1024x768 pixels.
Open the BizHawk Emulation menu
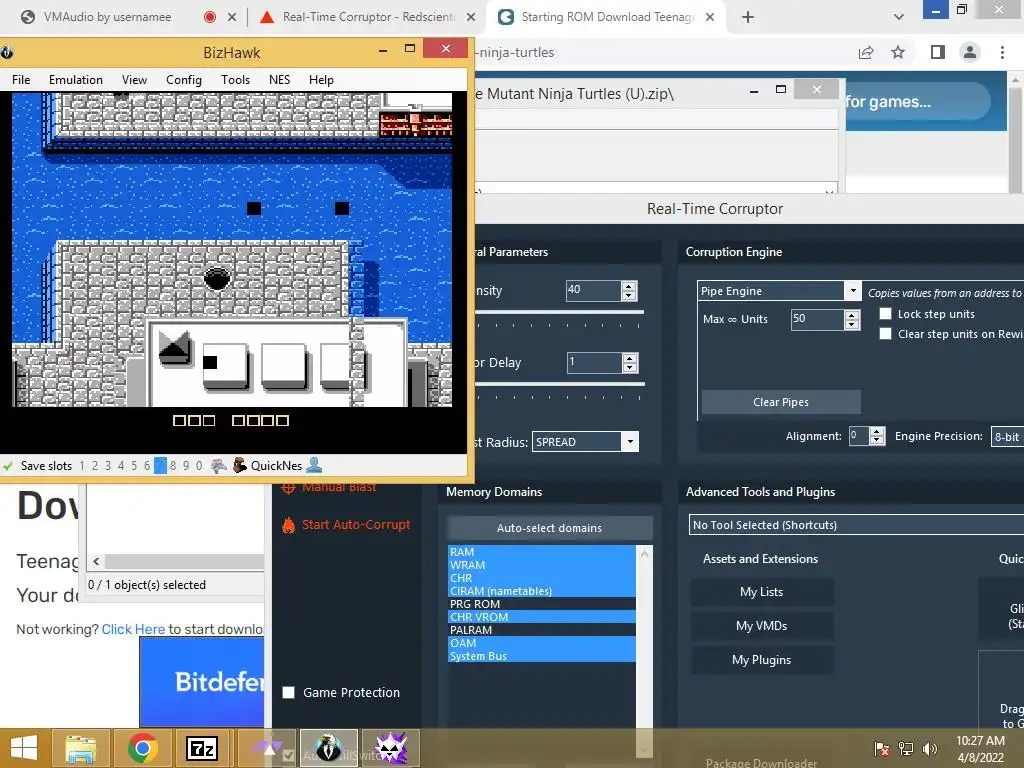pos(76,80)
